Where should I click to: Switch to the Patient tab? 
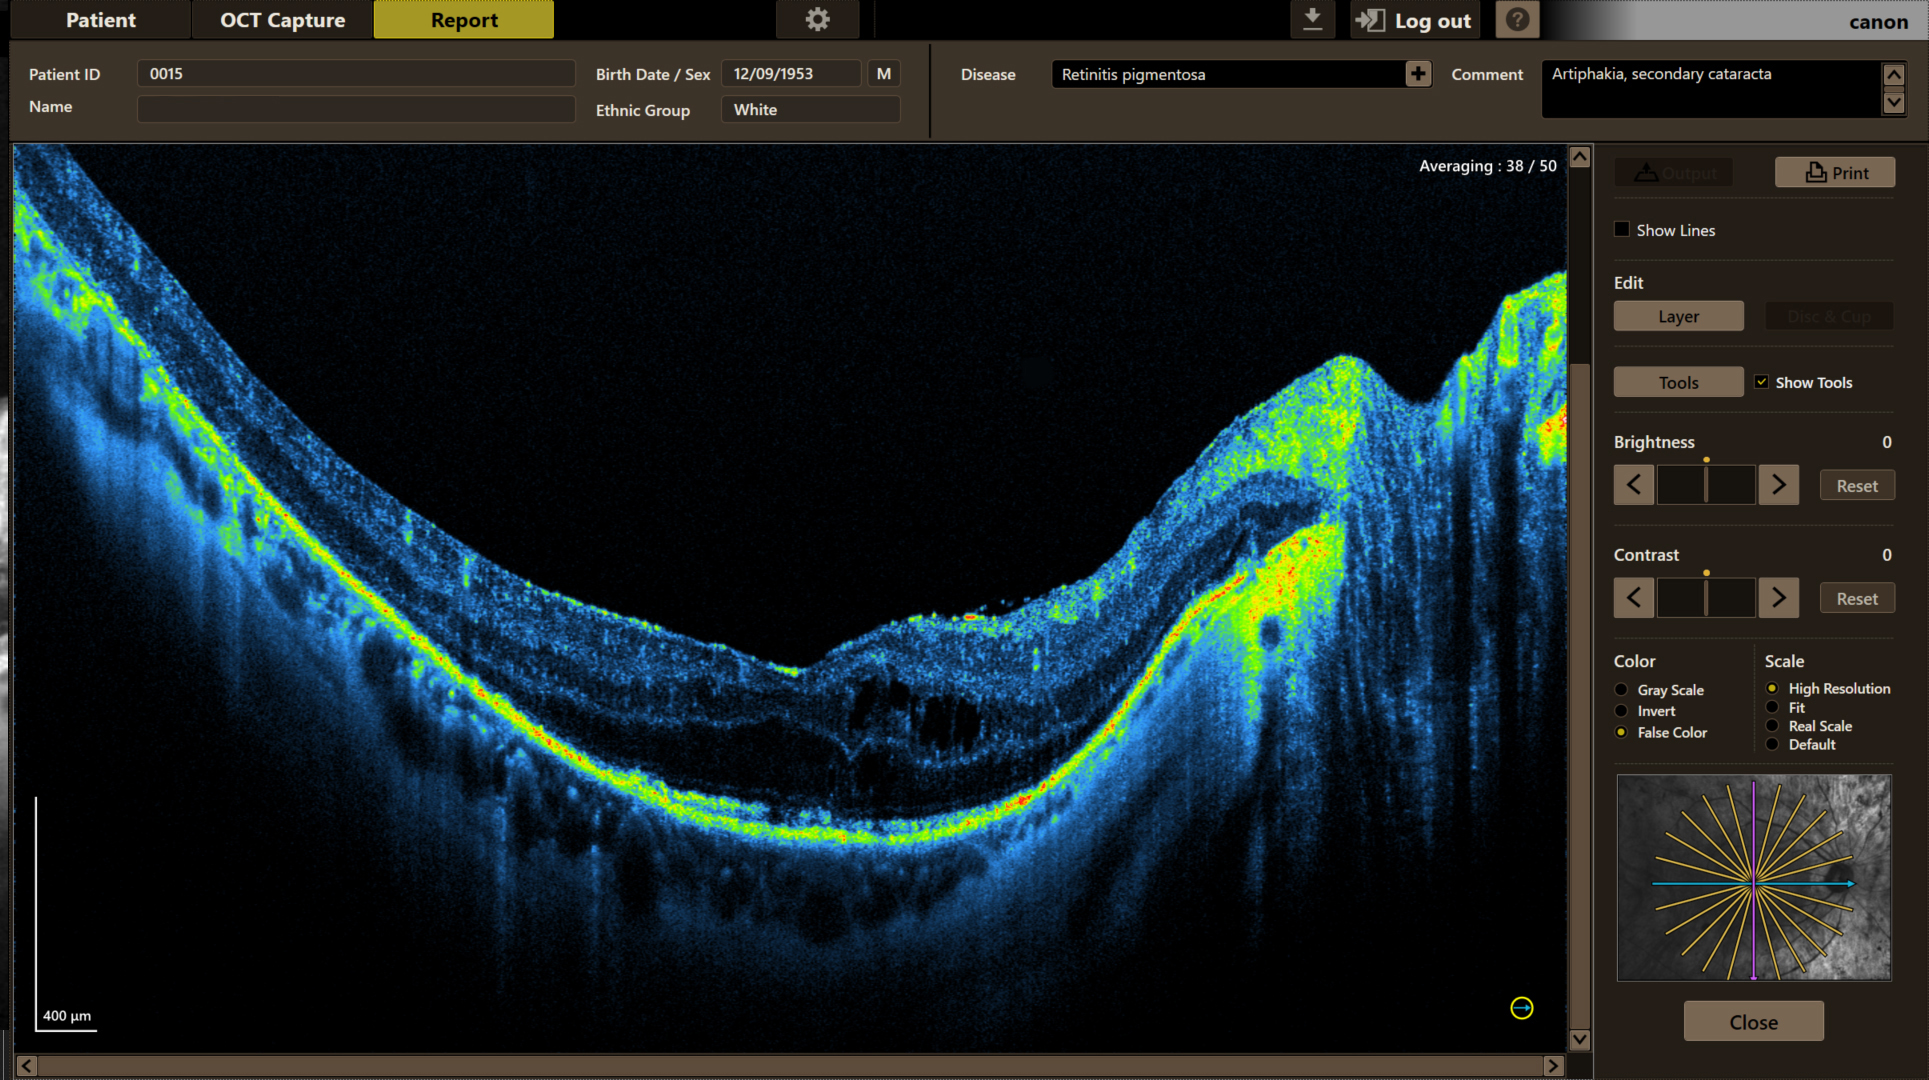tap(100, 20)
